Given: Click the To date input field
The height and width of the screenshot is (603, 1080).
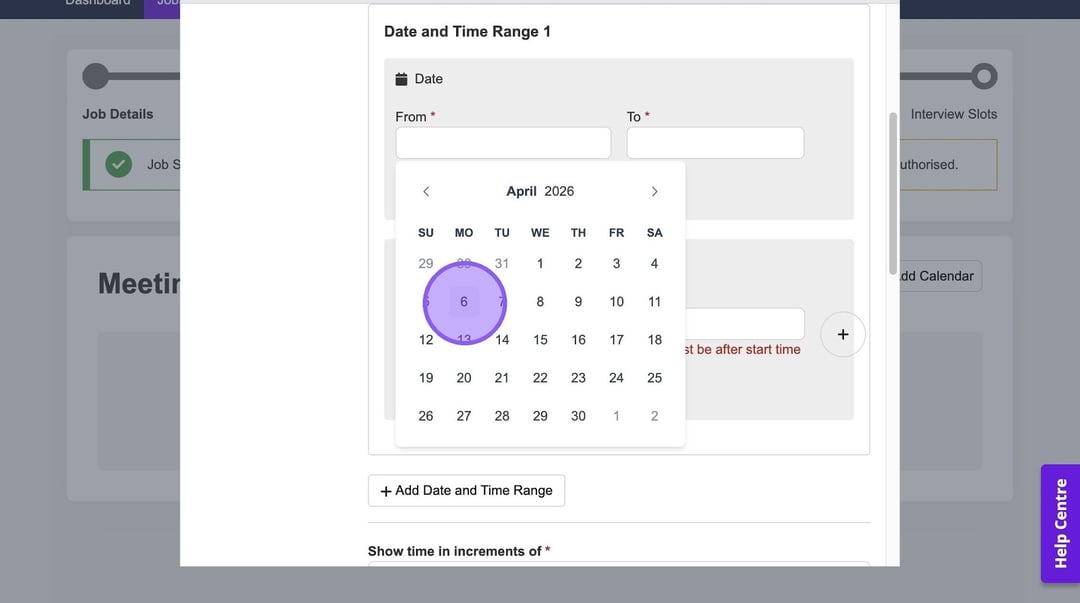Looking at the screenshot, I should pyautogui.click(x=715, y=143).
